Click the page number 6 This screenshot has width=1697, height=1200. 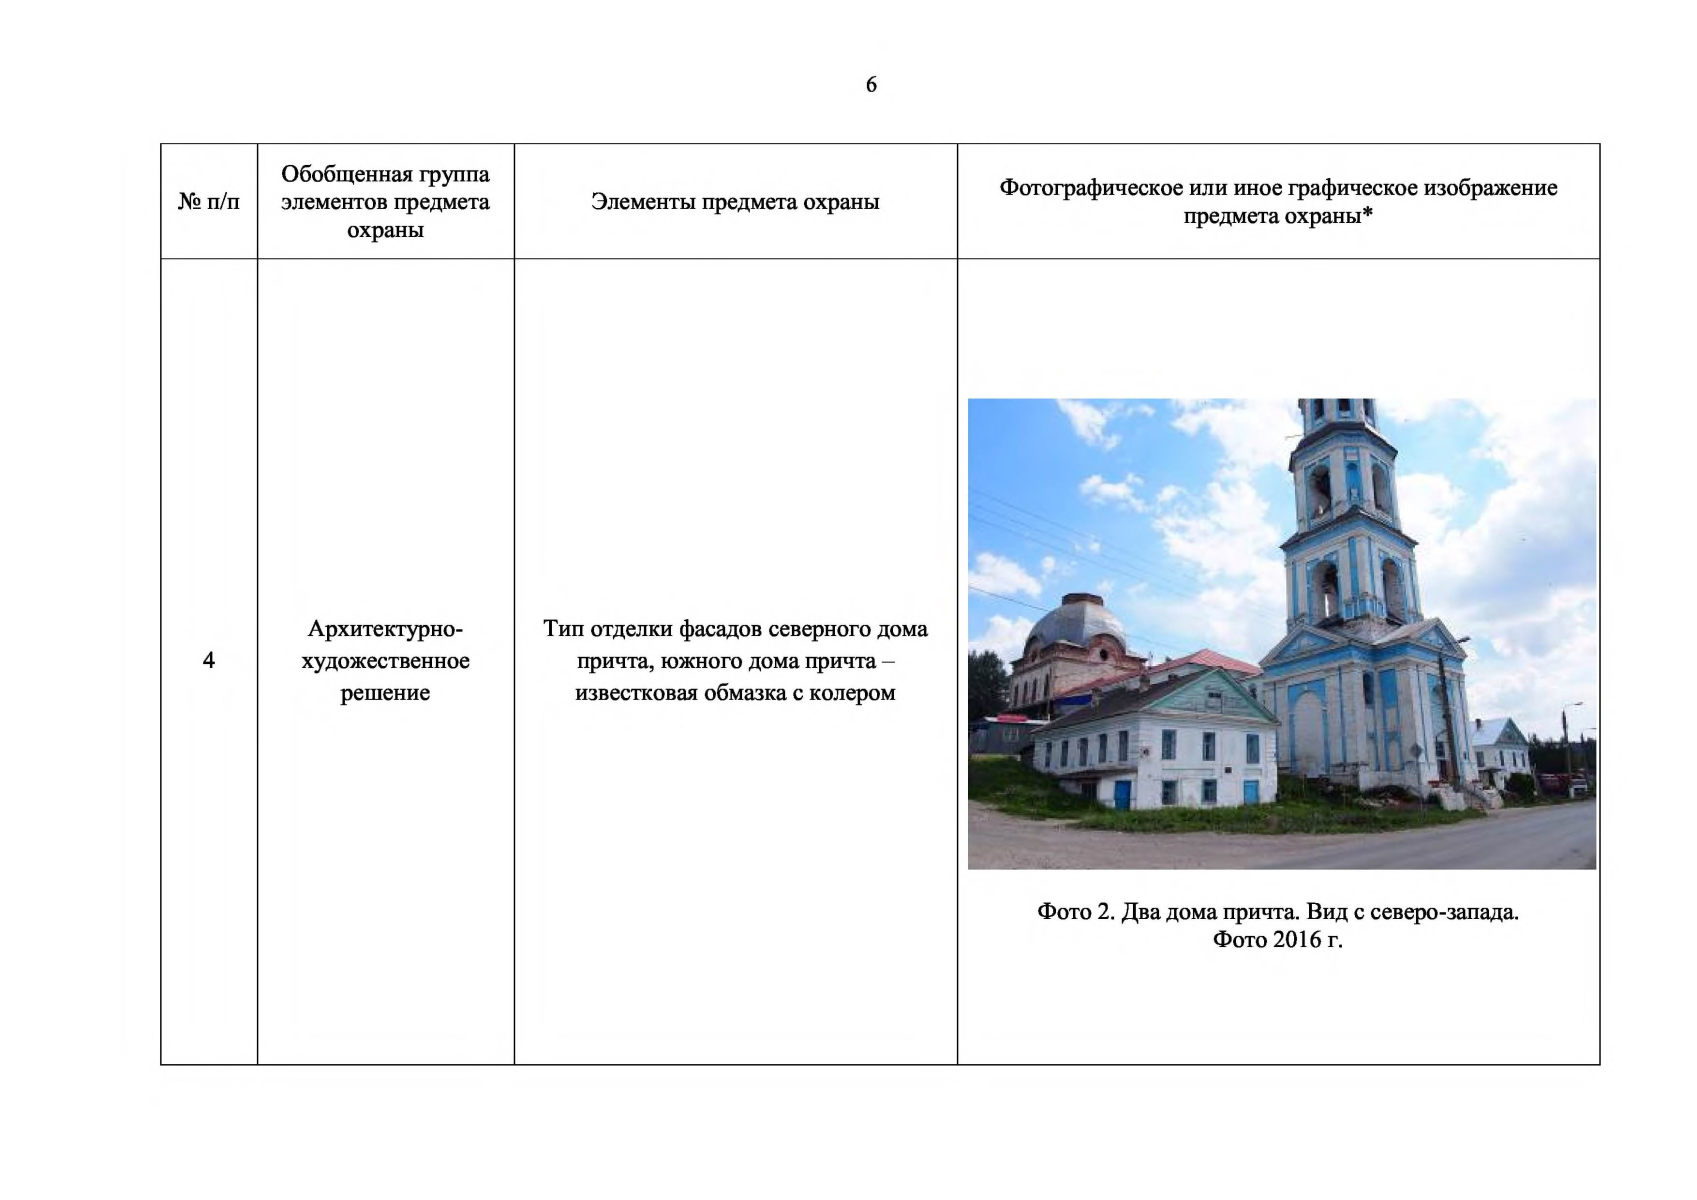coord(871,85)
